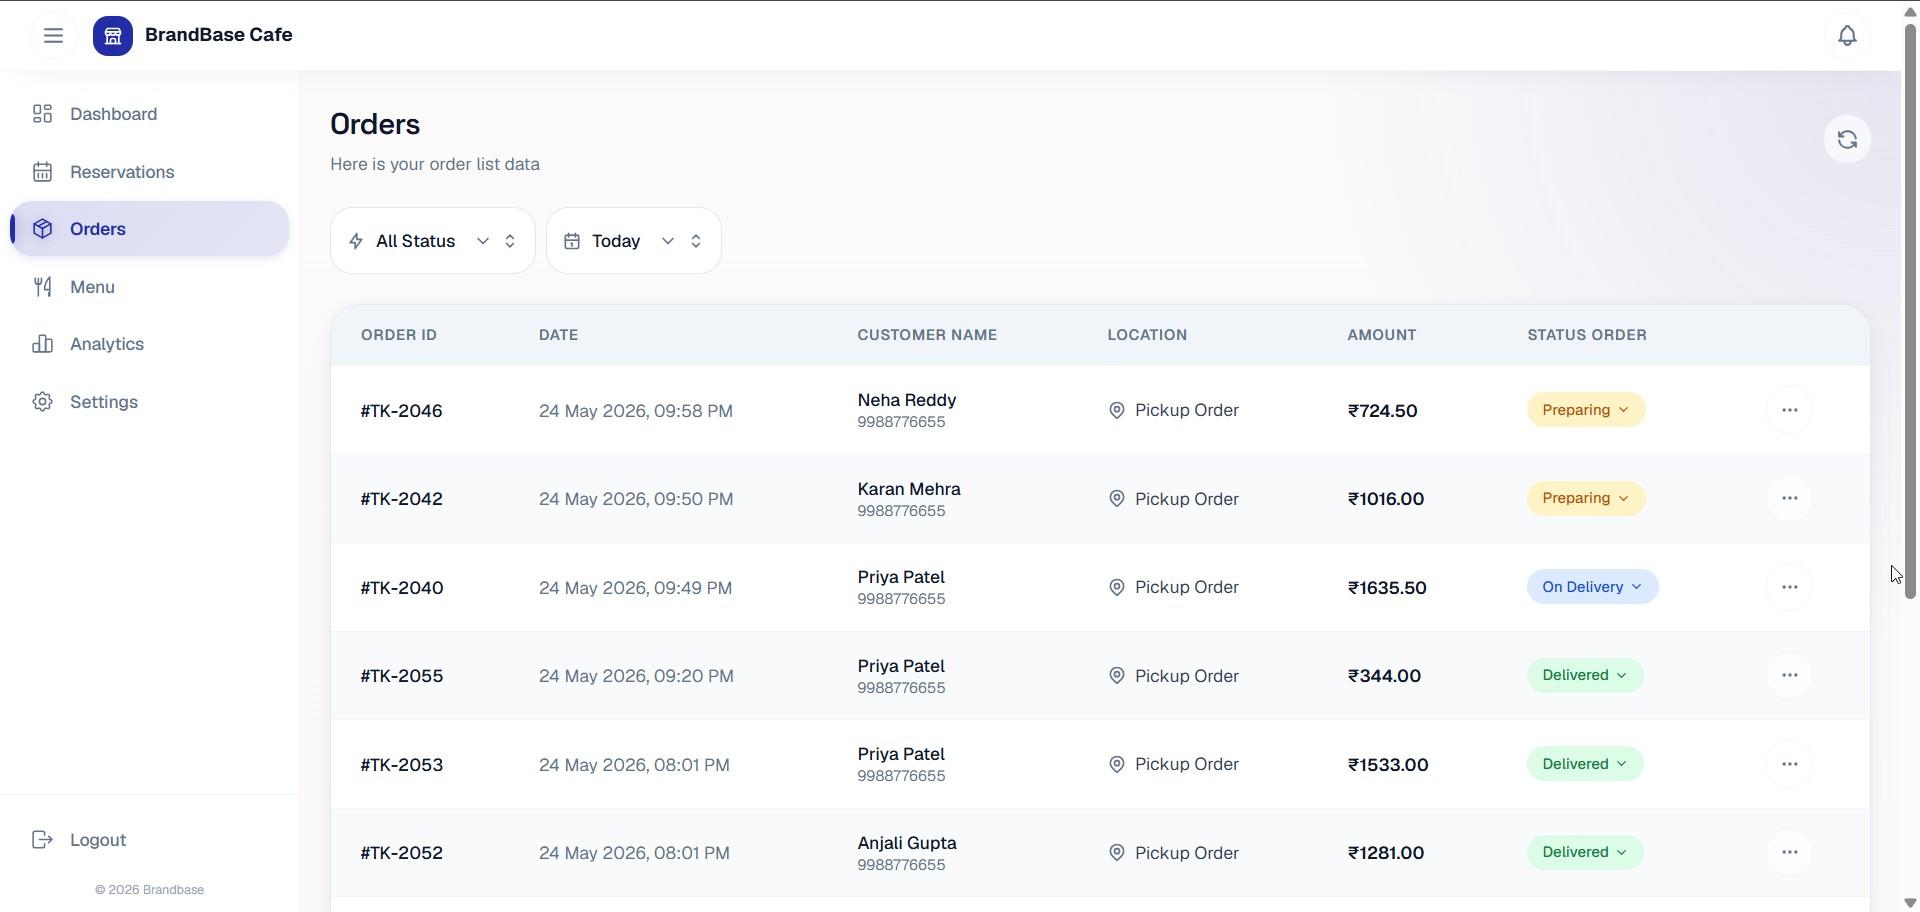Open the Today date filter
The image size is (1920, 912).
[634, 241]
